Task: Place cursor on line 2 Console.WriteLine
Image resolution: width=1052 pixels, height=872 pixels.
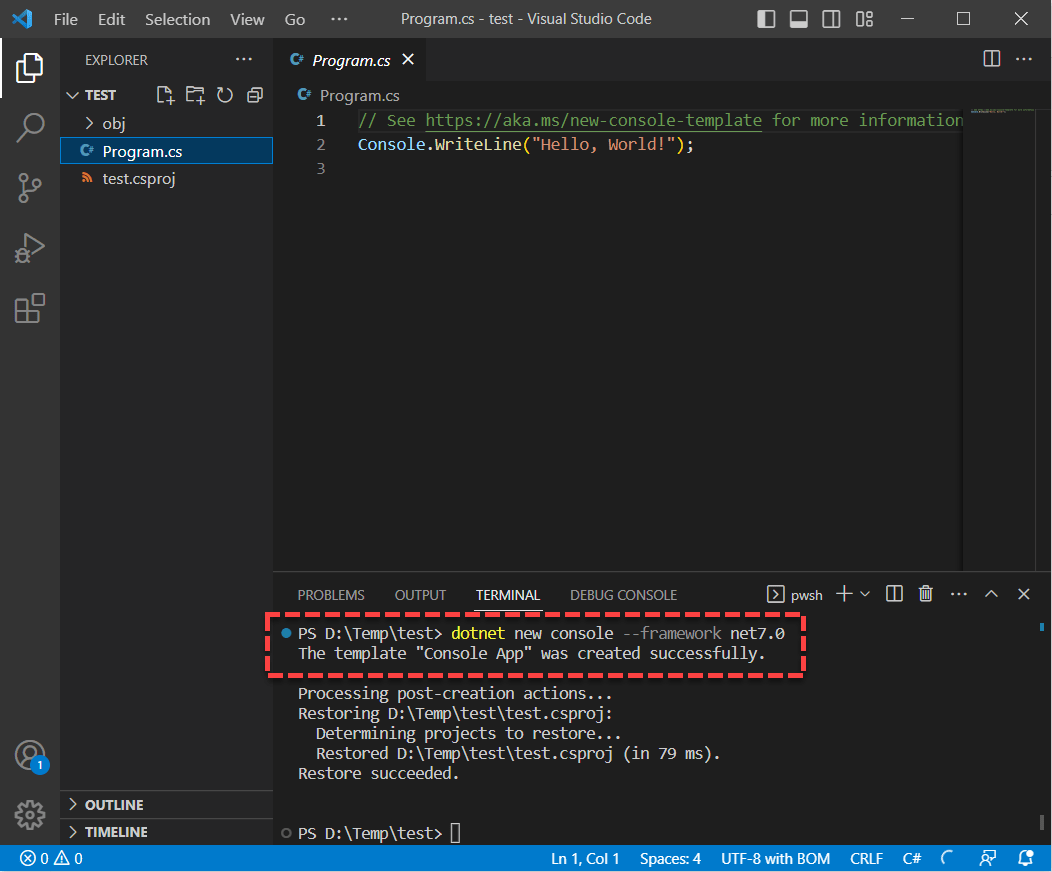Action: point(525,145)
